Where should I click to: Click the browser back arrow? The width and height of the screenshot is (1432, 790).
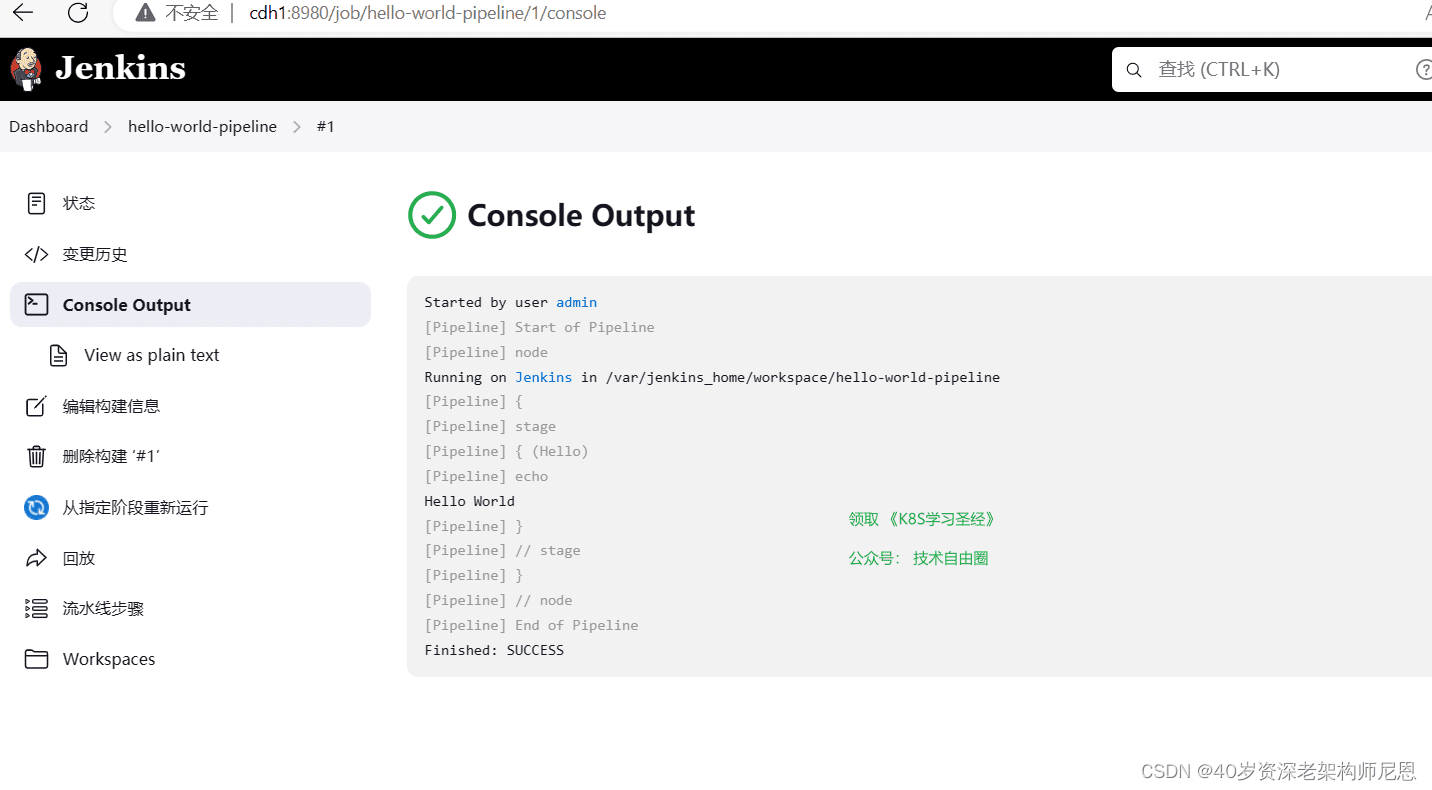coord(22,13)
